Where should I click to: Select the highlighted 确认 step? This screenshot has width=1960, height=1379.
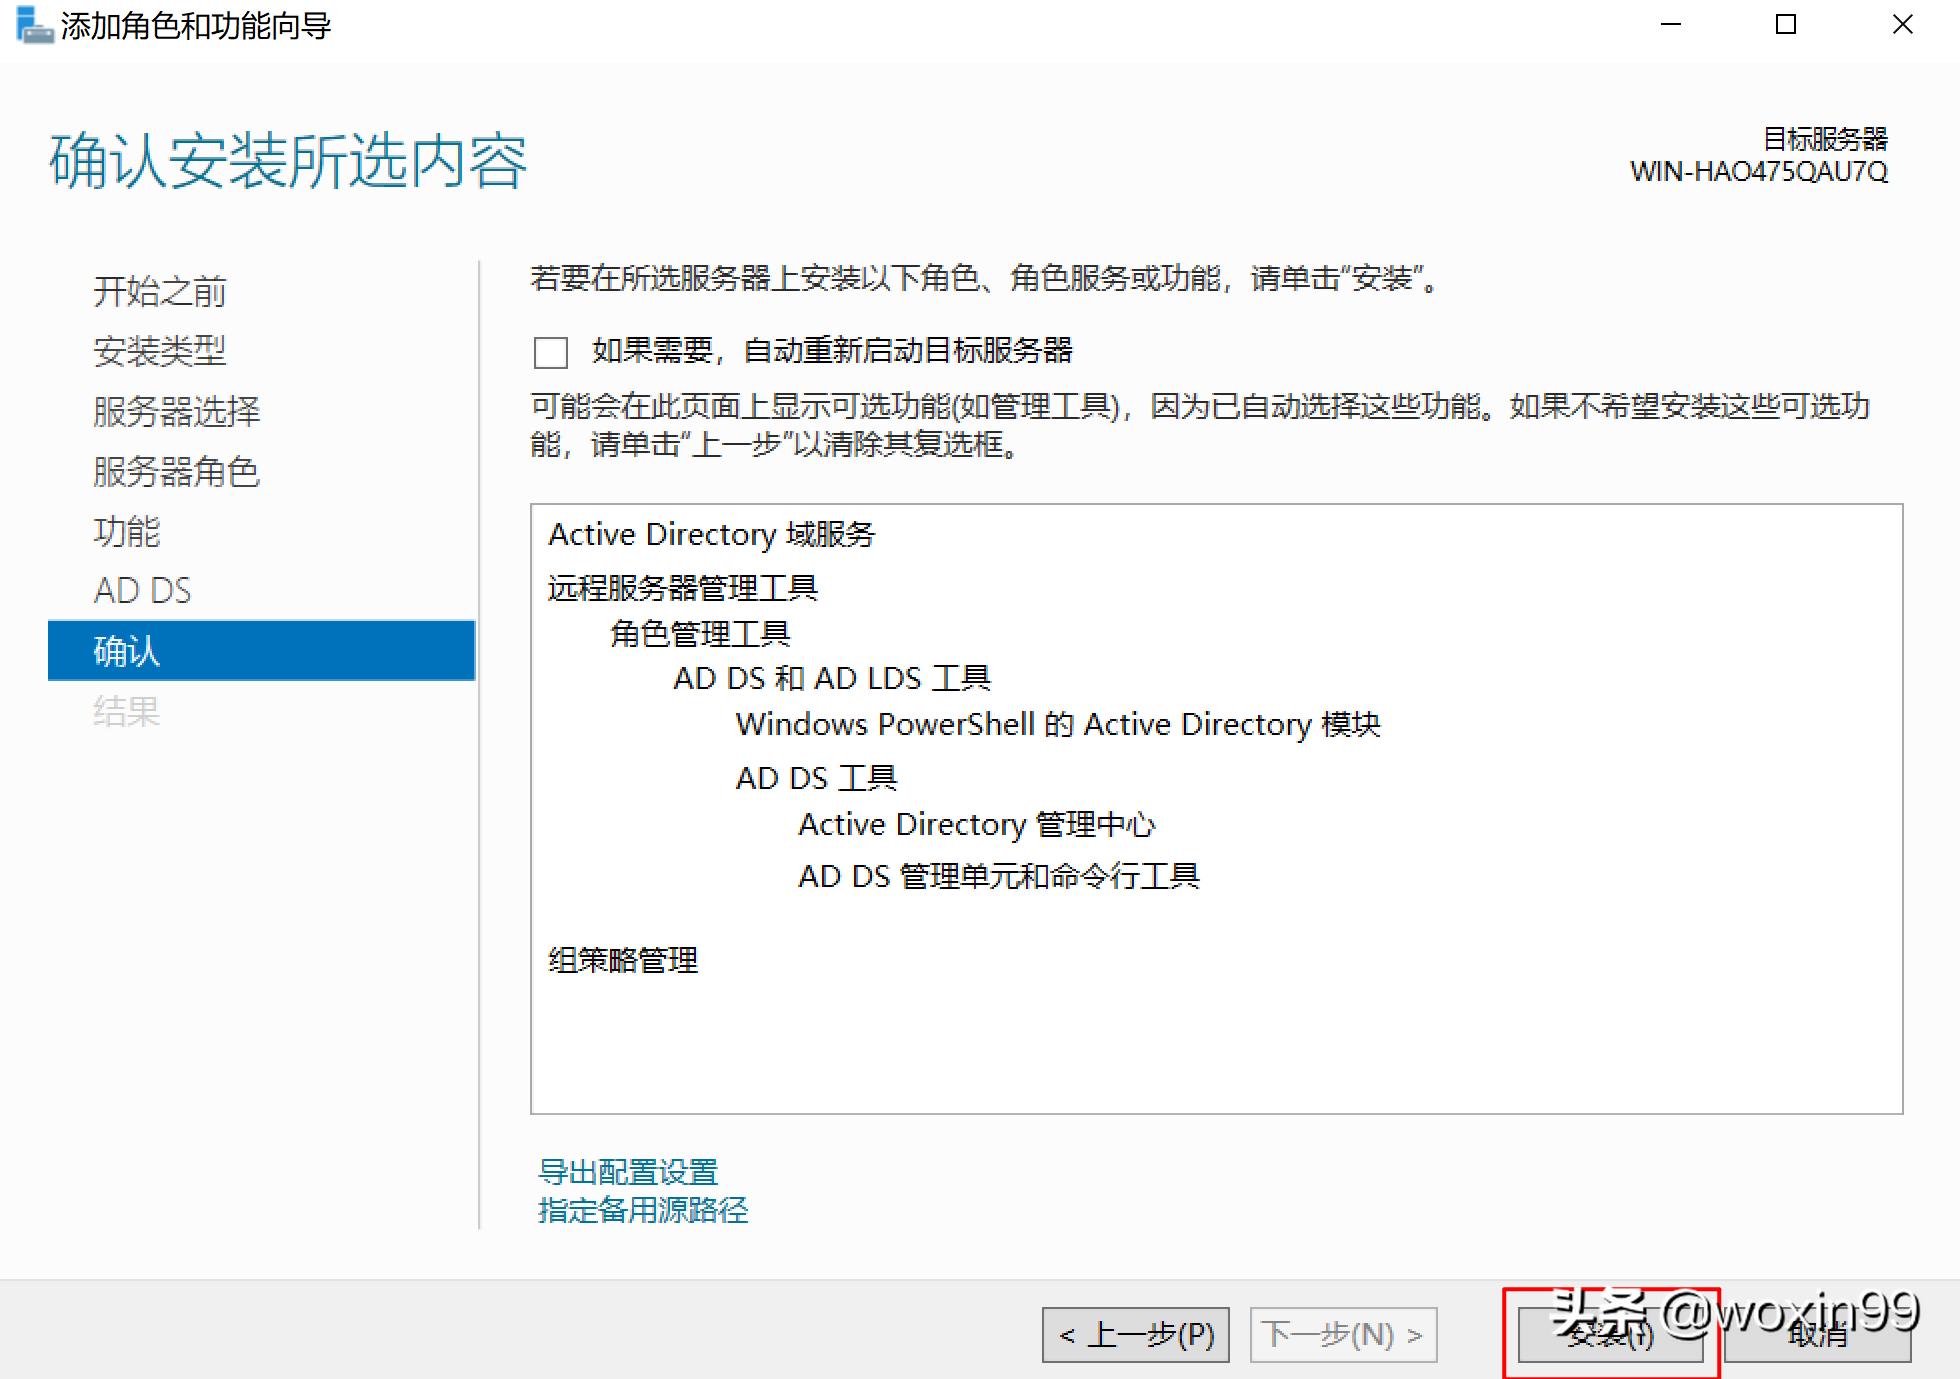click(x=127, y=651)
